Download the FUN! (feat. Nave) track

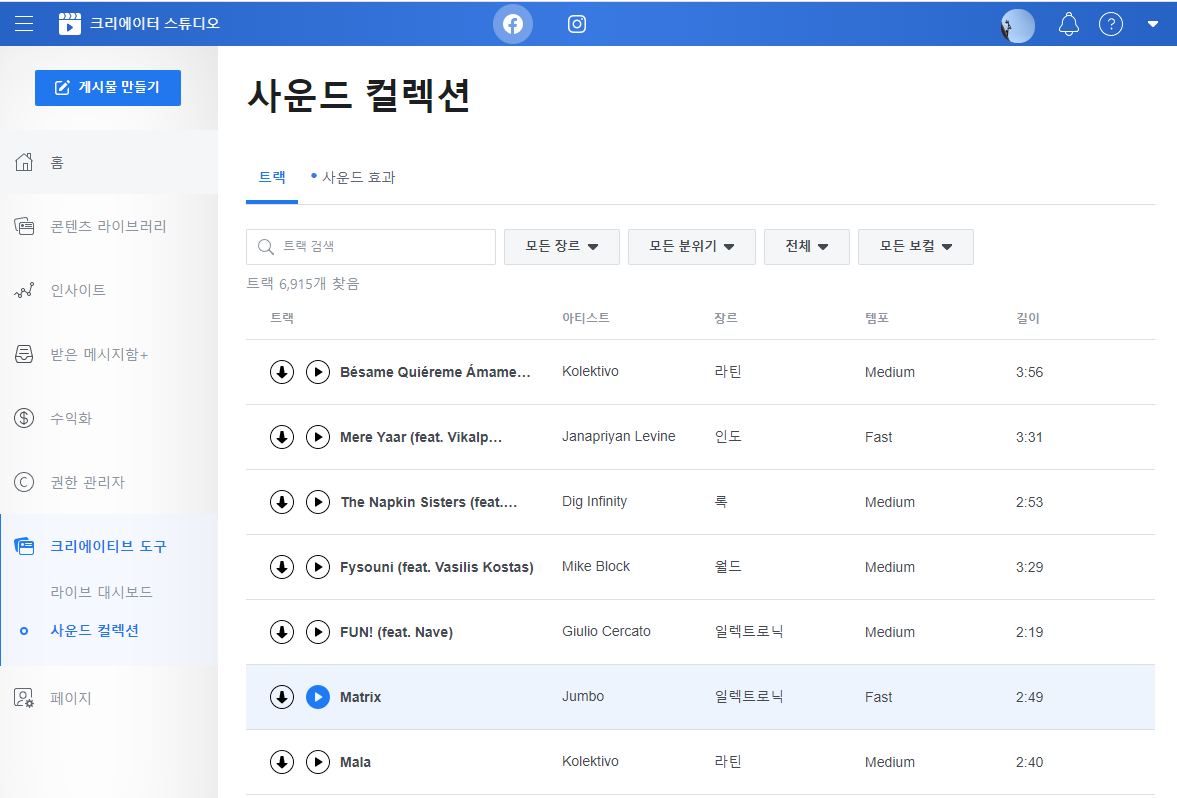click(x=282, y=632)
